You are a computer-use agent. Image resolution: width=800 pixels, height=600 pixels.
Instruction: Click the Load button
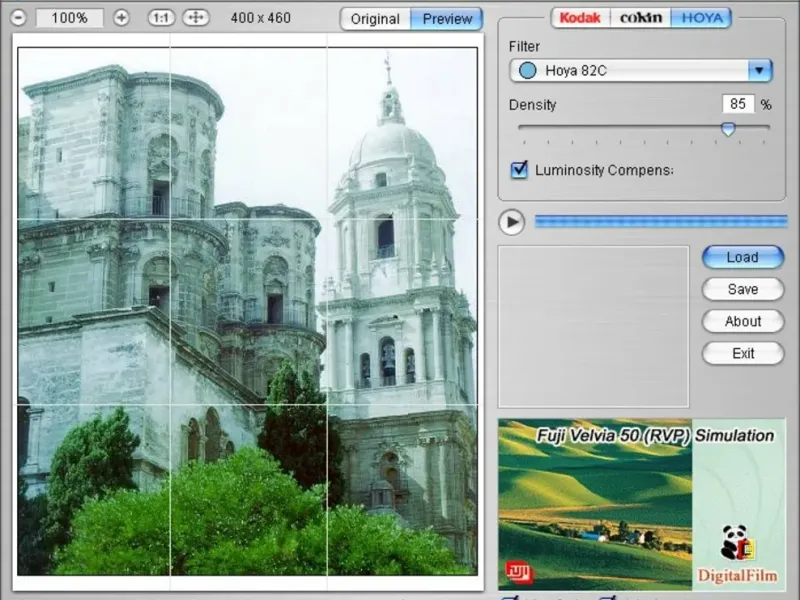(x=742, y=257)
